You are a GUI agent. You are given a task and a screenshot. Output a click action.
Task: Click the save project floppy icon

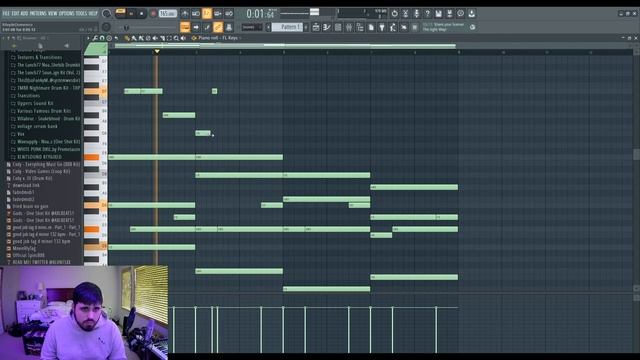[x=438, y=13]
